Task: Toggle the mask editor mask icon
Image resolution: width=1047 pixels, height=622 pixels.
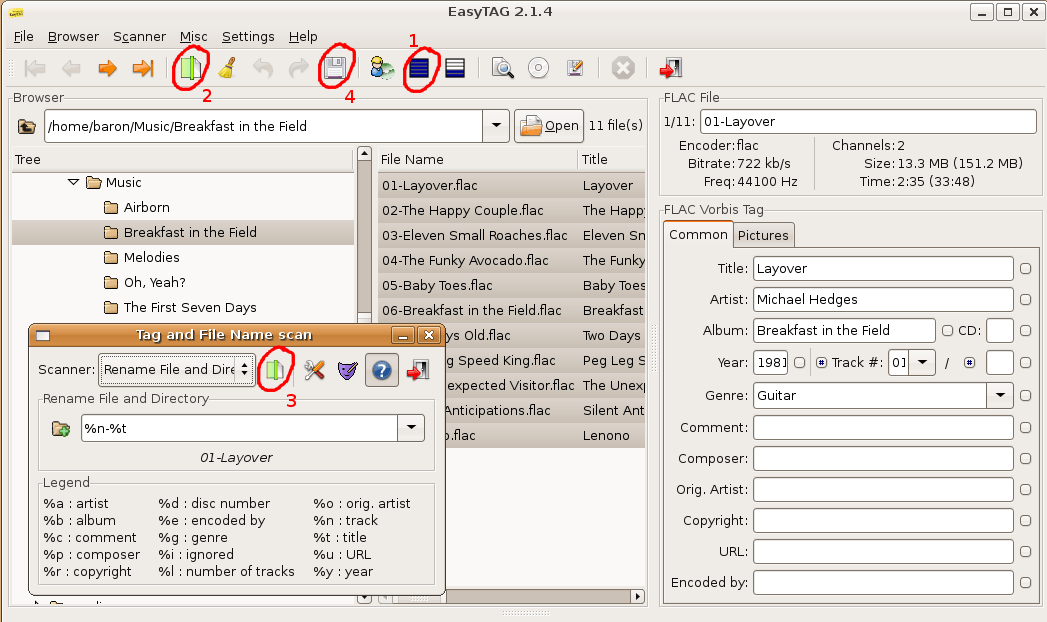Action: pyautogui.click(x=347, y=370)
